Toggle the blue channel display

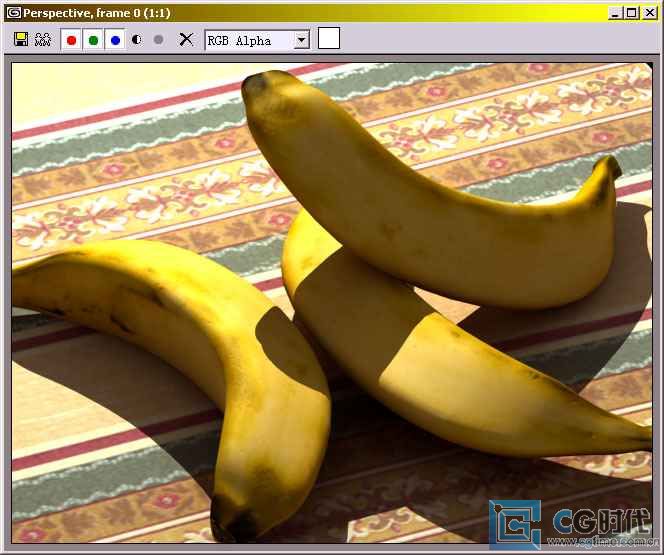click(115, 40)
